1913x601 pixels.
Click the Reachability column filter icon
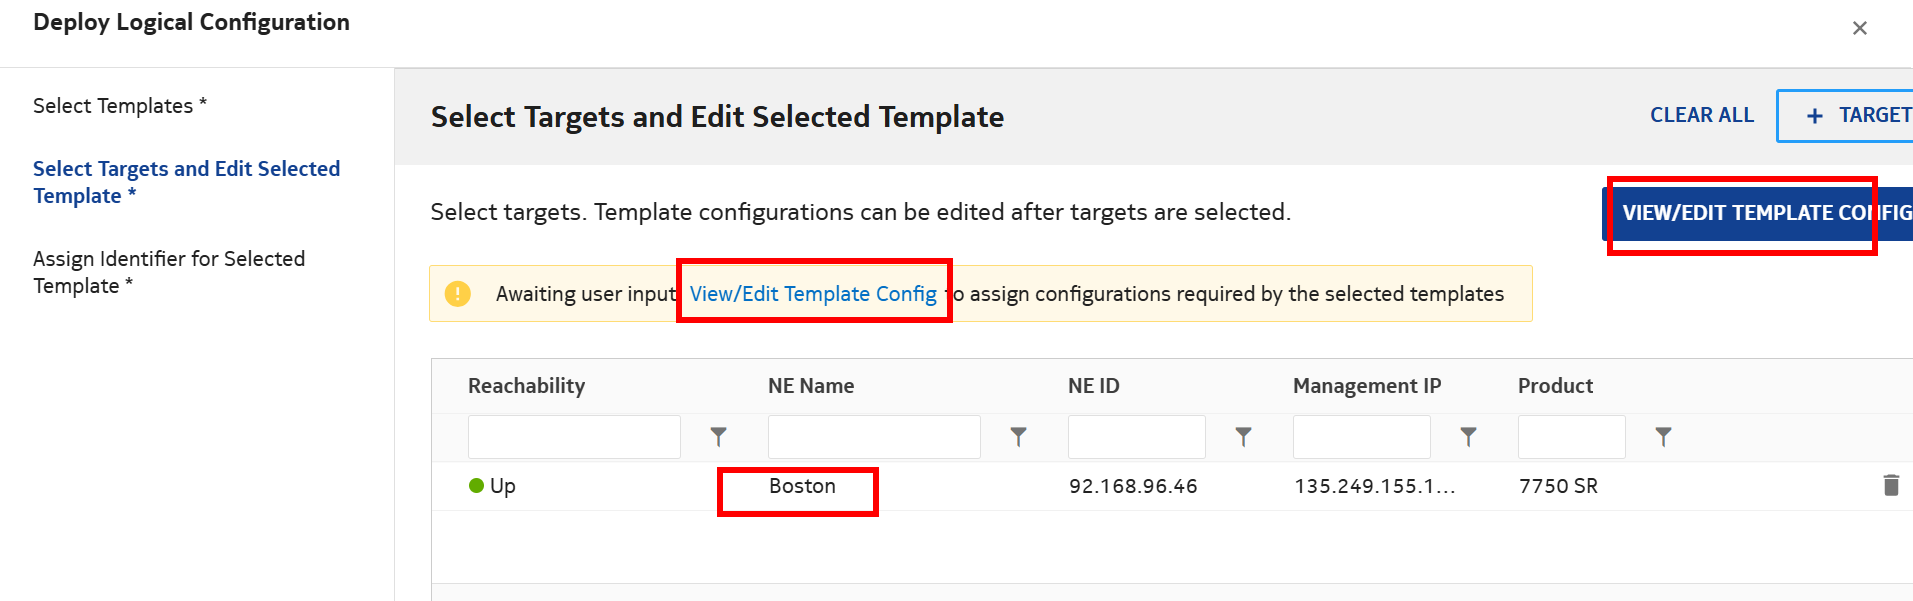(718, 437)
